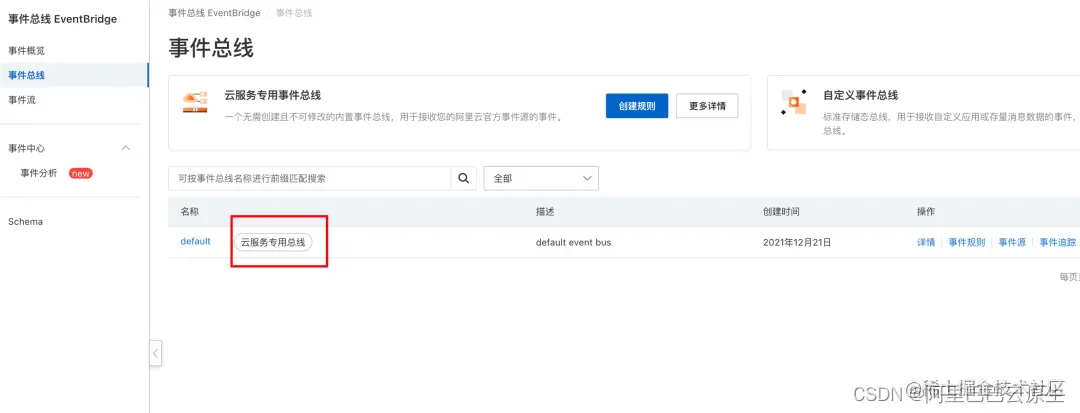Screen dimensions: 1080x413
Task: Open the 全部 filter dropdown
Action: 541,178
